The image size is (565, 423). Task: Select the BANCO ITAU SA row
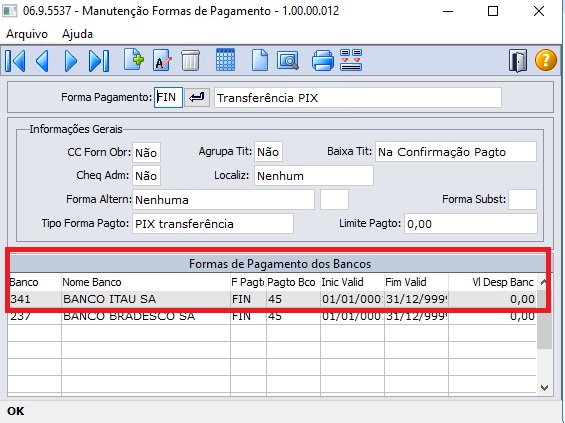[272, 299]
